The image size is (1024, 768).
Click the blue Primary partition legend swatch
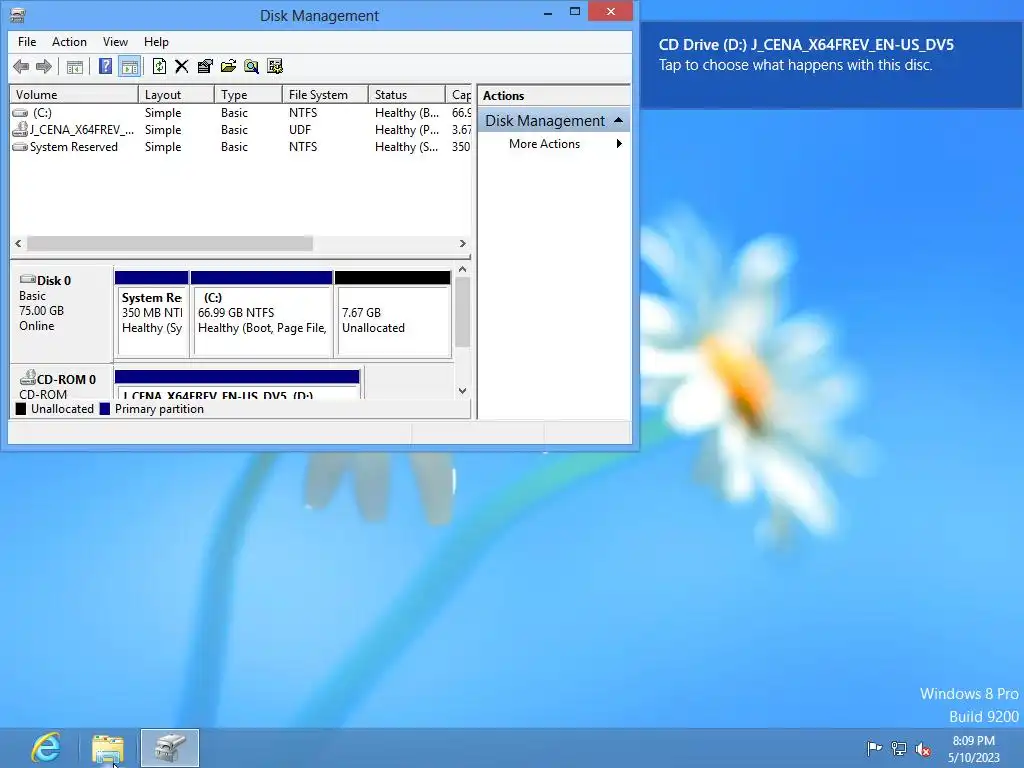click(x=104, y=409)
